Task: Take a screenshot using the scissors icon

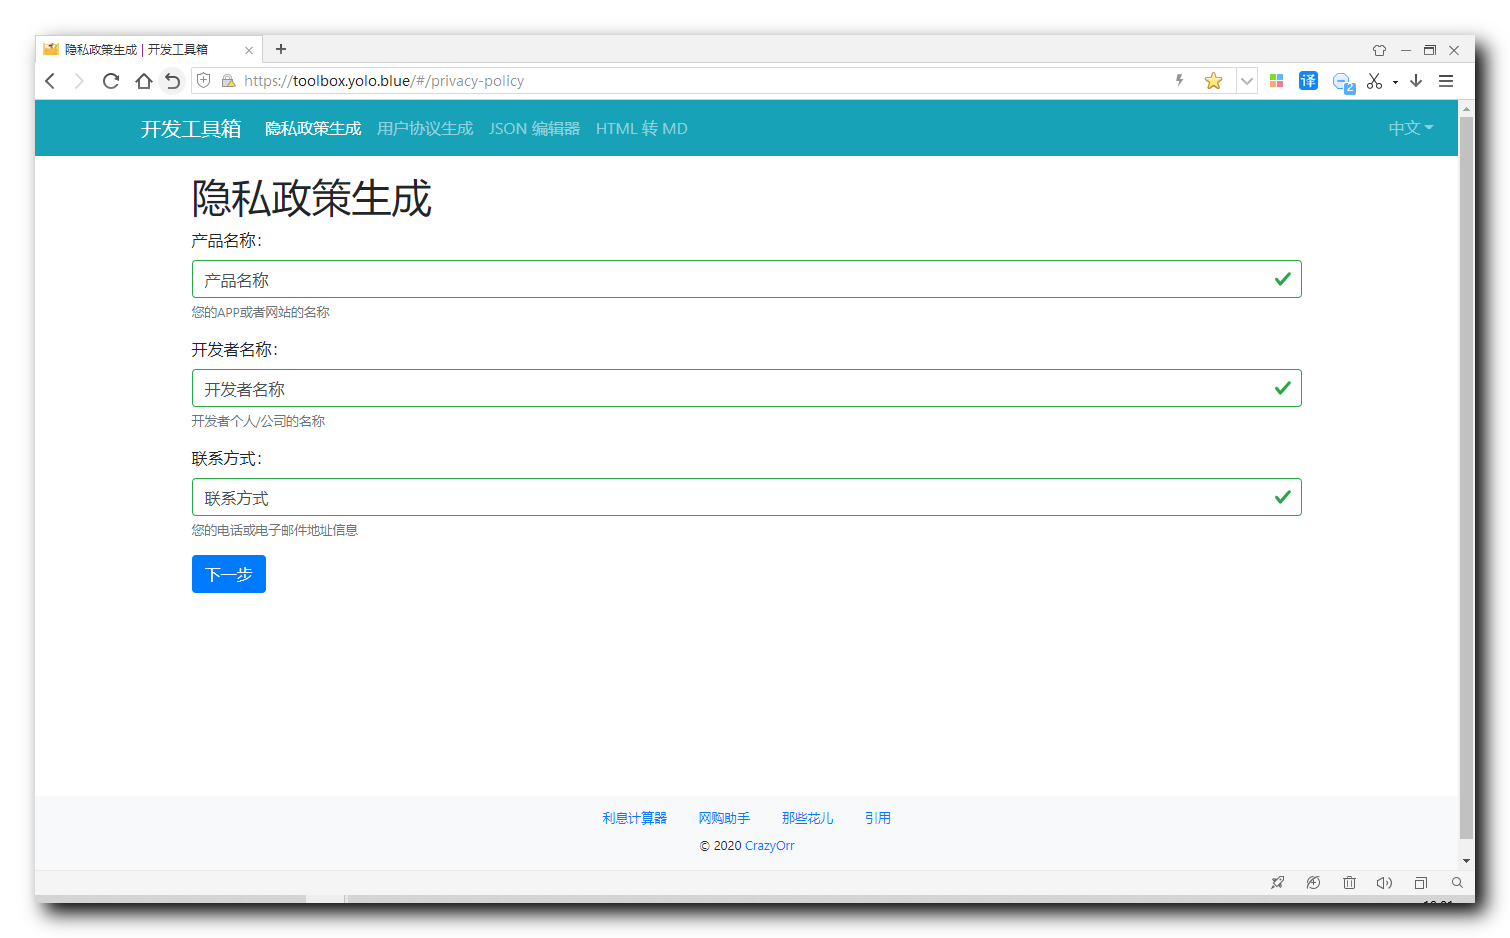Action: (x=1375, y=81)
